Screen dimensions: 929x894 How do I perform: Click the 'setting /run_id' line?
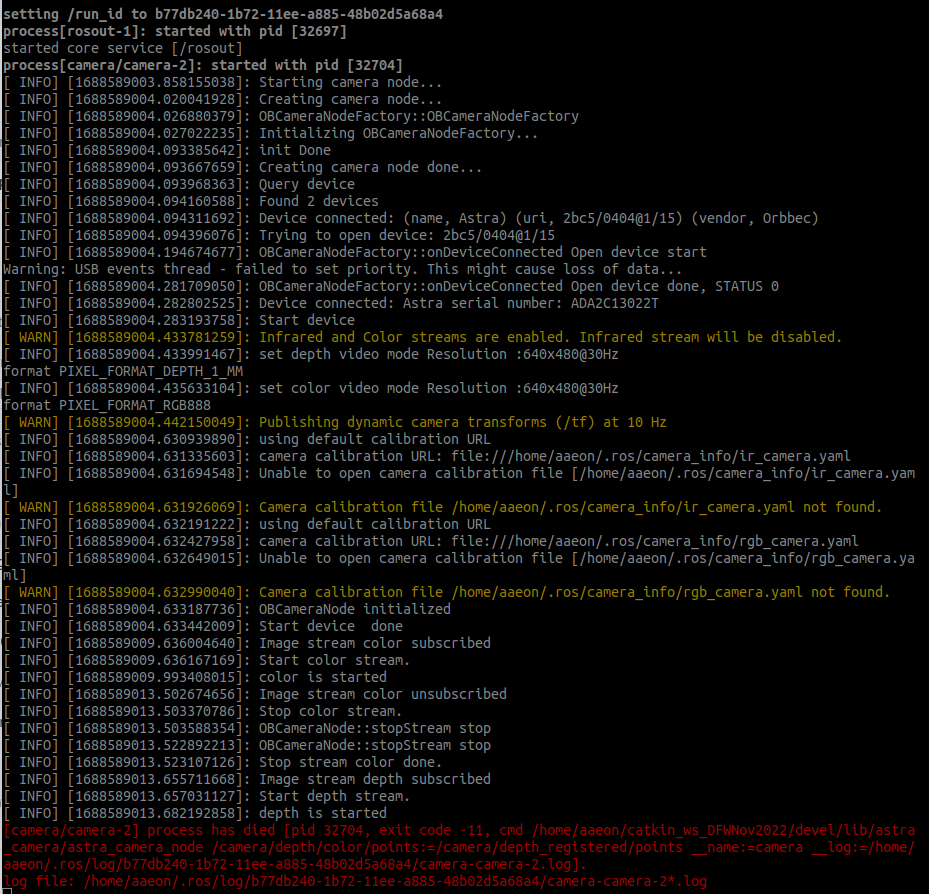[x=223, y=15]
